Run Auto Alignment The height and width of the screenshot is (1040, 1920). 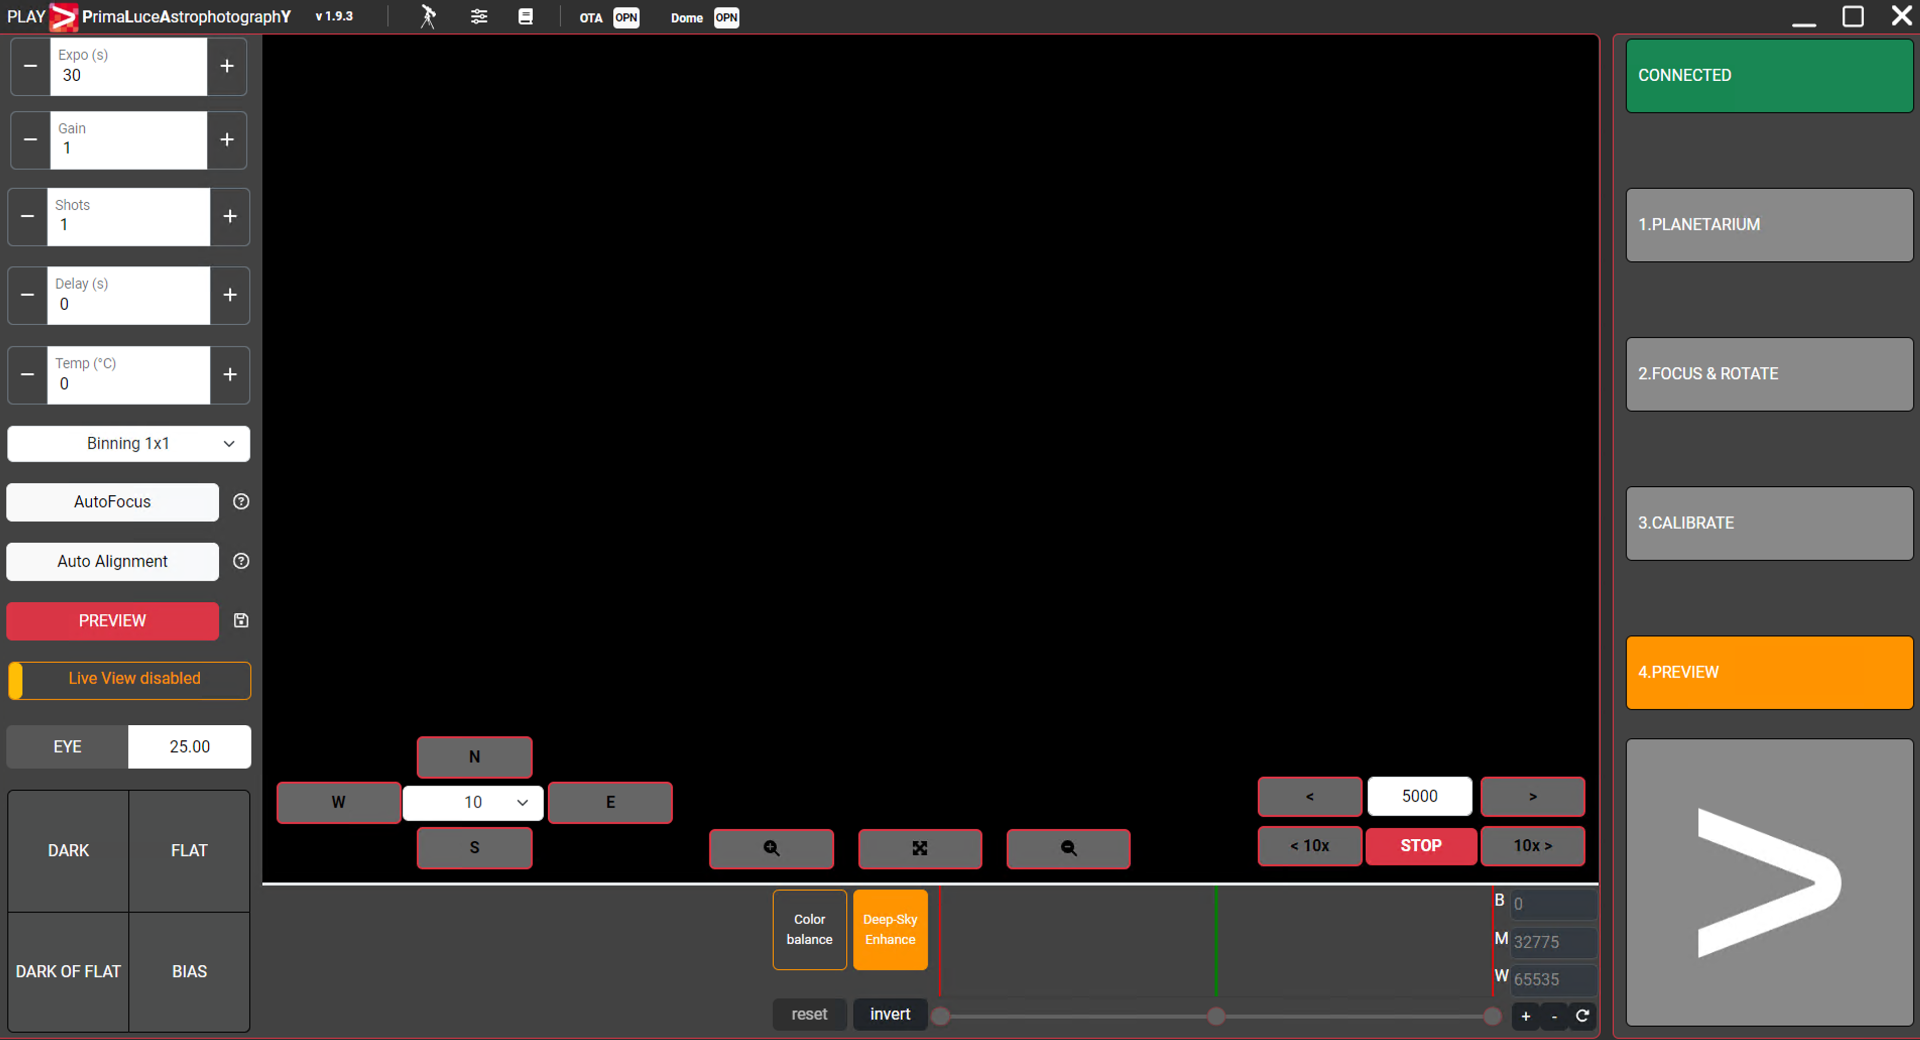click(x=112, y=561)
